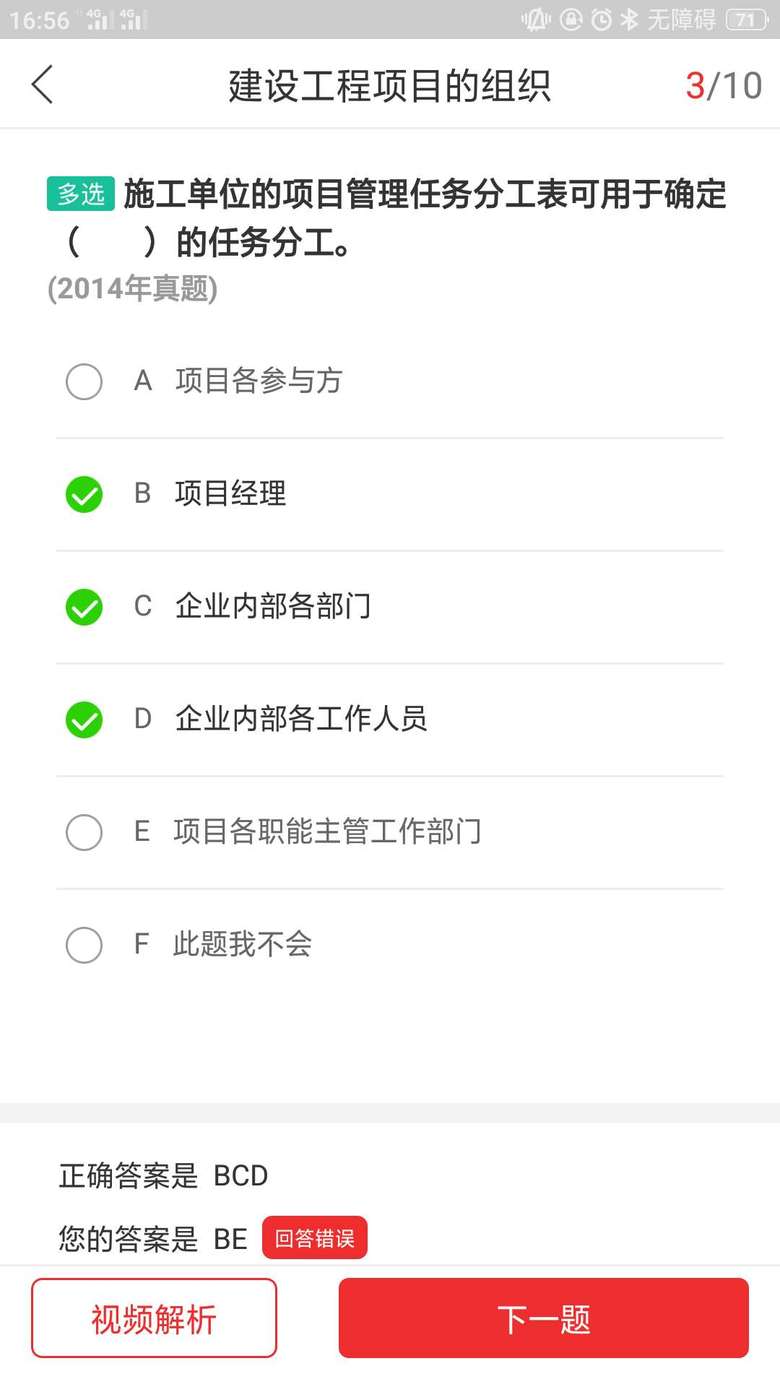Tap the 建设工程项目的组织 page title
Image resolution: width=780 pixels, height=1387 pixels.
point(389,86)
